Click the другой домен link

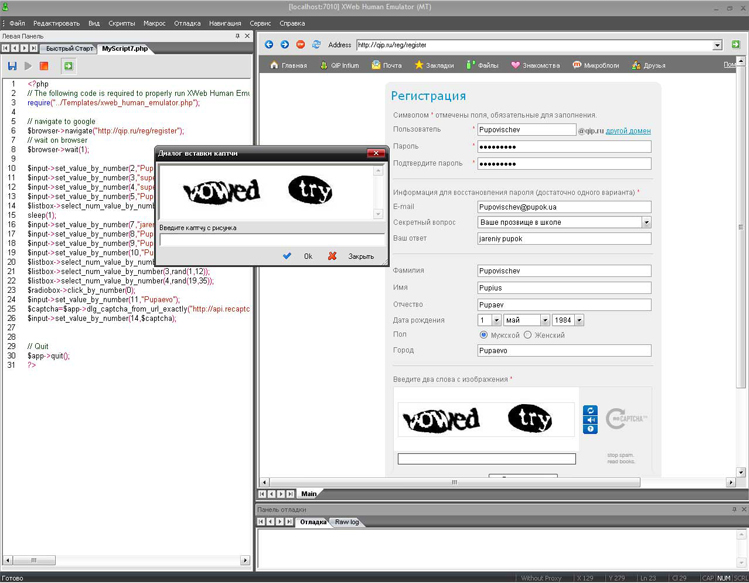[628, 130]
